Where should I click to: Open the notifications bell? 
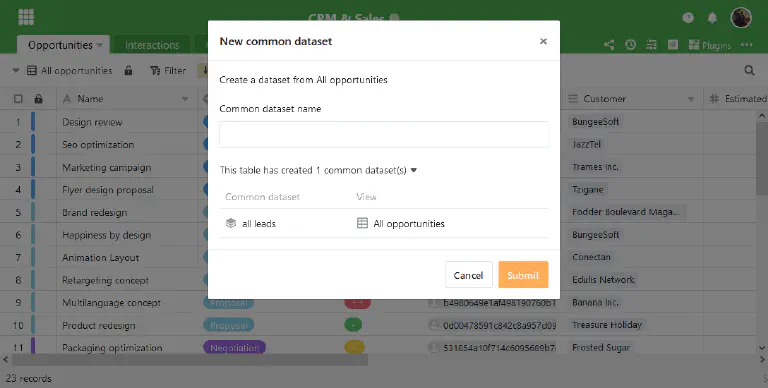pyautogui.click(x=712, y=18)
